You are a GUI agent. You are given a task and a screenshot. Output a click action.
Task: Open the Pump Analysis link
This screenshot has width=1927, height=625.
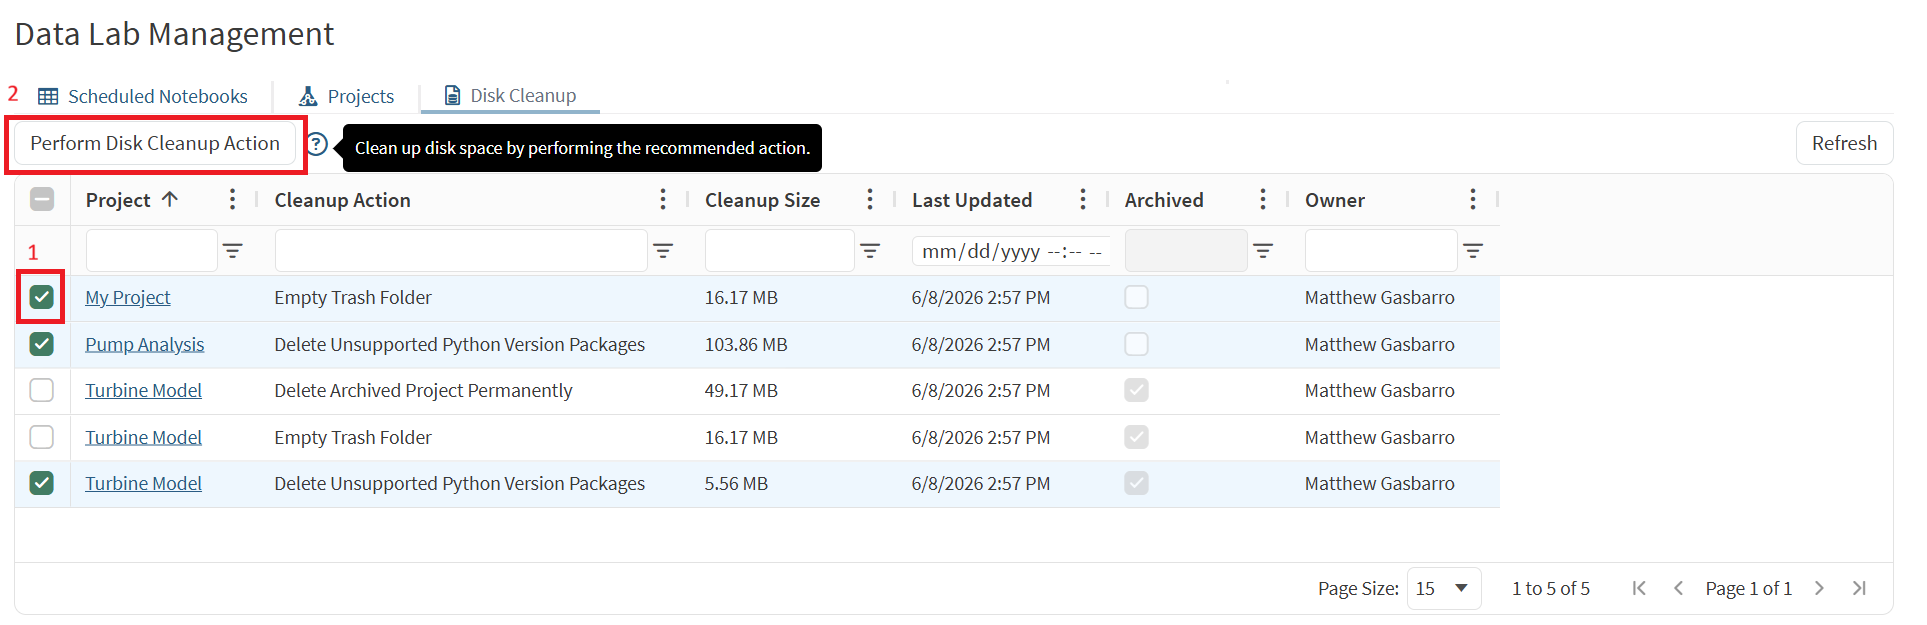pyautogui.click(x=145, y=344)
